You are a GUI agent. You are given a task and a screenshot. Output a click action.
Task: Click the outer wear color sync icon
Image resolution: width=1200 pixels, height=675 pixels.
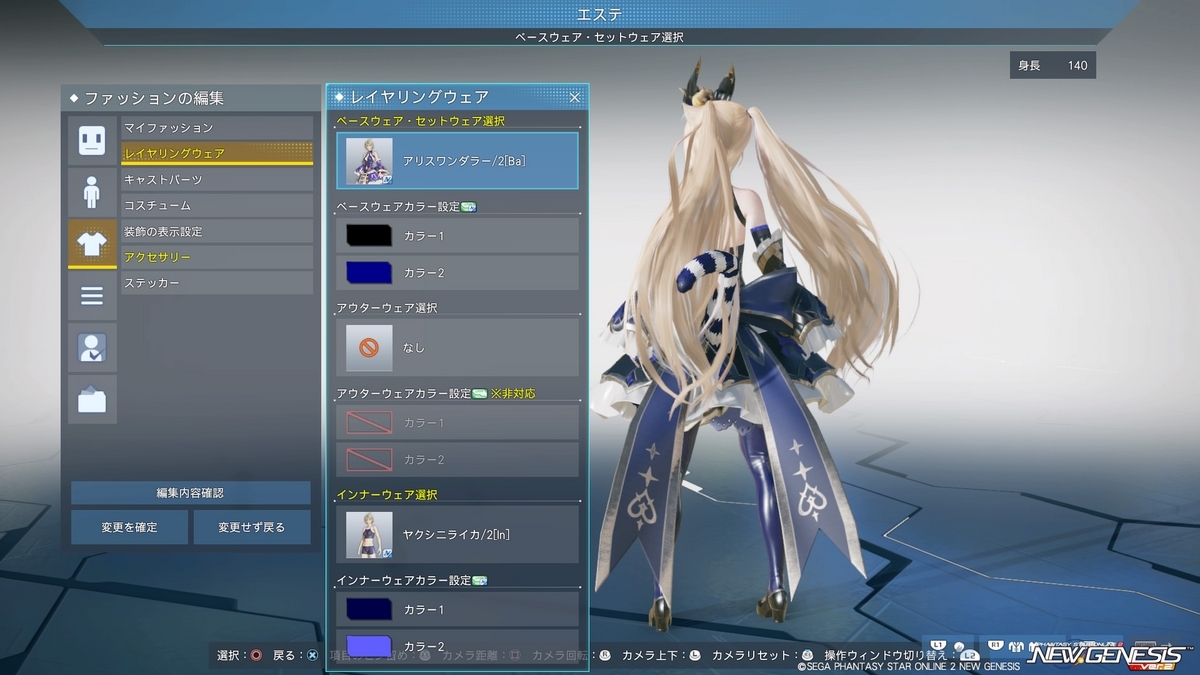tap(480, 394)
